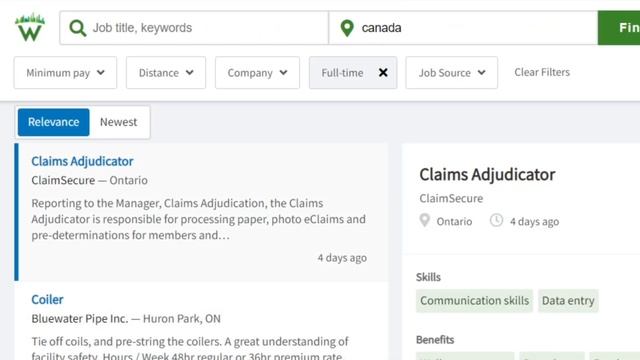Image resolution: width=640 pixels, height=360 pixels.
Task: Click ClaimSecure company name in details panel
Action: (451, 198)
